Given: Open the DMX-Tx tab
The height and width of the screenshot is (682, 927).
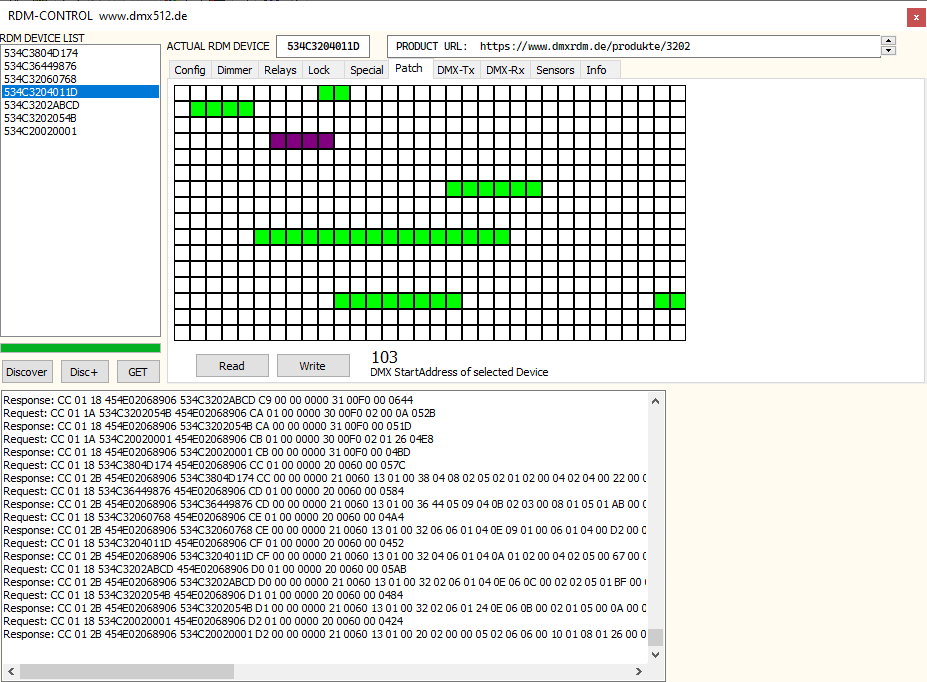Looking at the screenshot, I should pyautogui.click(x=456, y=70).
